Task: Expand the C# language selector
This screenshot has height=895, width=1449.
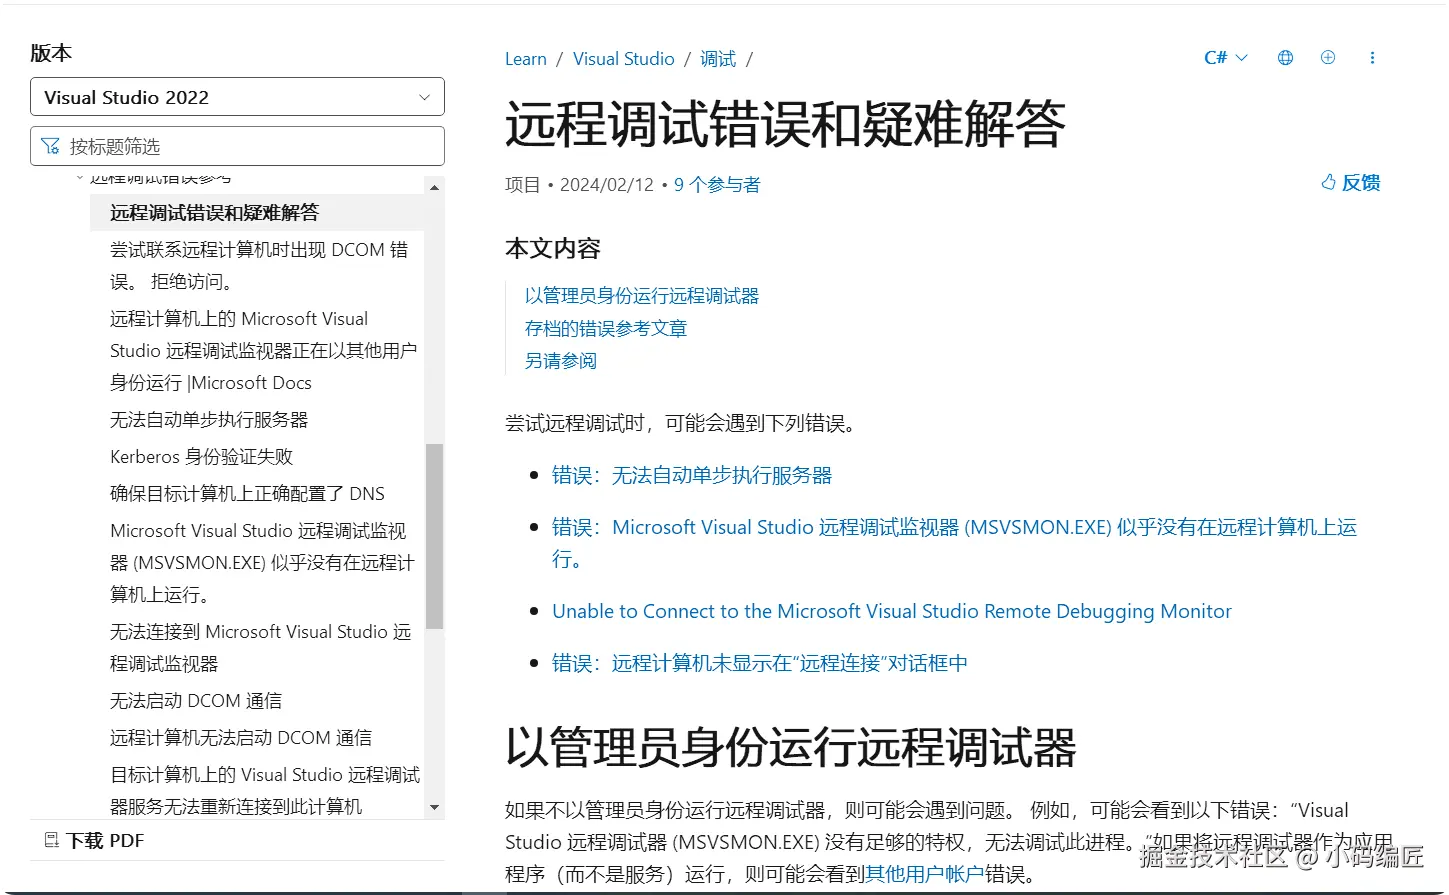Action: pyautogui.click(x=1226, y=58)
